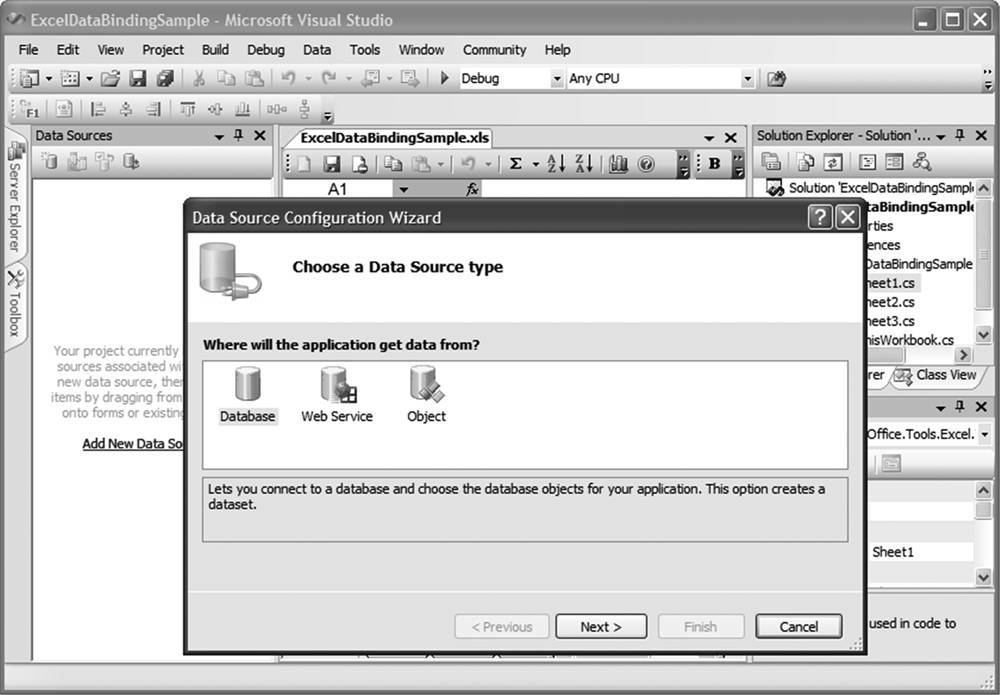
Task: Click the Start Debugging play icon
Action: [x=445, y=78]
